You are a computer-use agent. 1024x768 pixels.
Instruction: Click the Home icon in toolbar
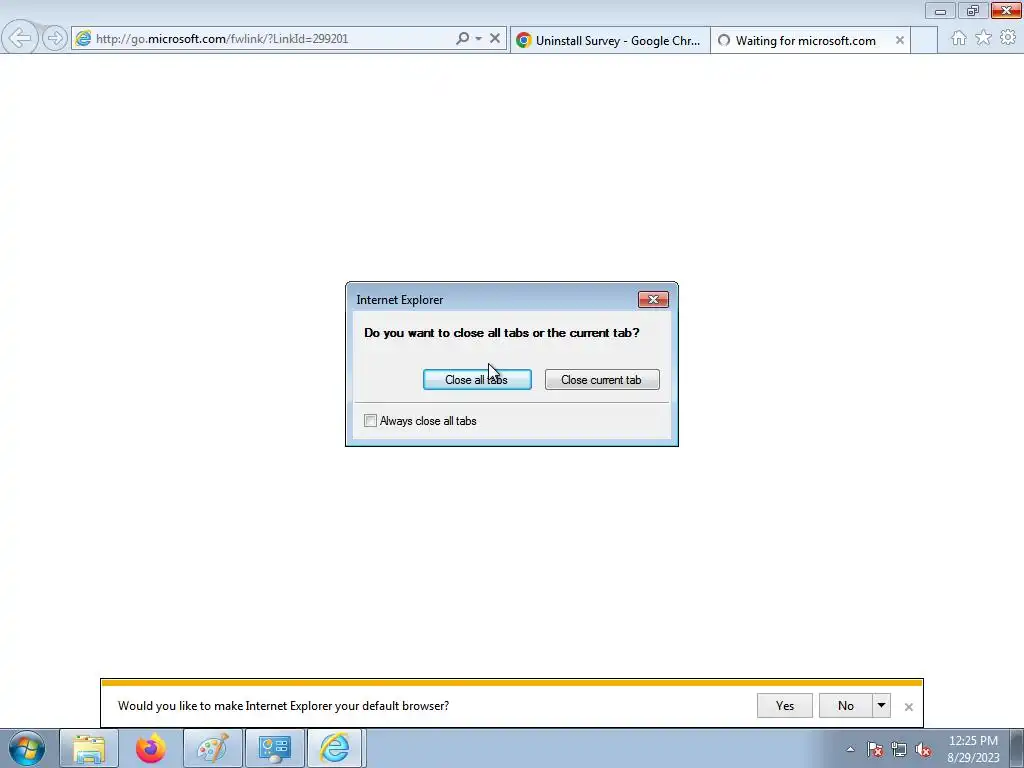click(959, 38)
